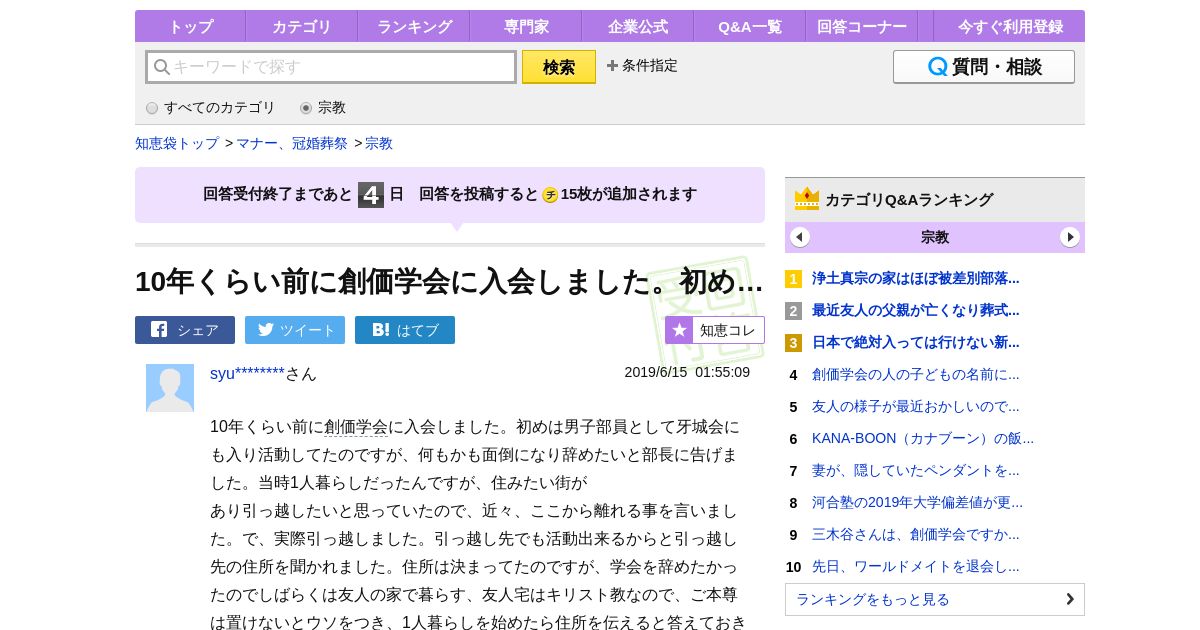
Task: Open the Q&A一覧 tab
Action: (750, 26)
